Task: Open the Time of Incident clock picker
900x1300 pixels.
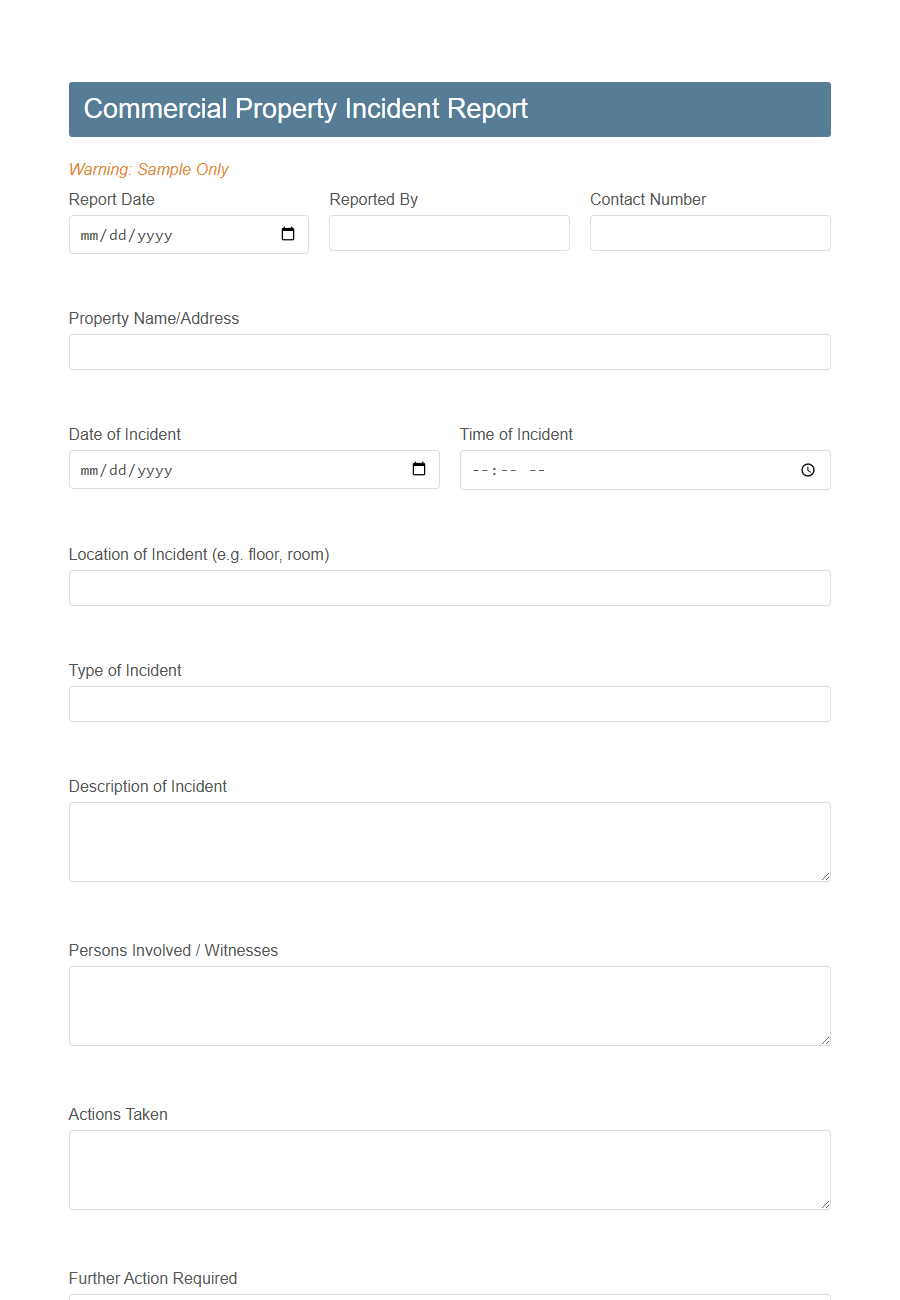Action: click(807, 469)
